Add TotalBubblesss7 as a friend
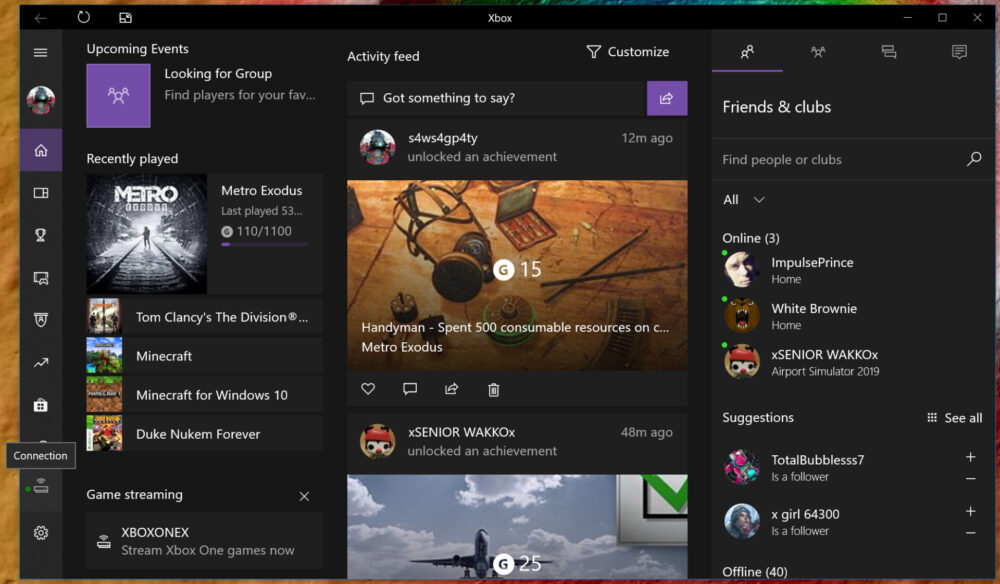This screenshot has height=584, width=1000. (972, 459)
